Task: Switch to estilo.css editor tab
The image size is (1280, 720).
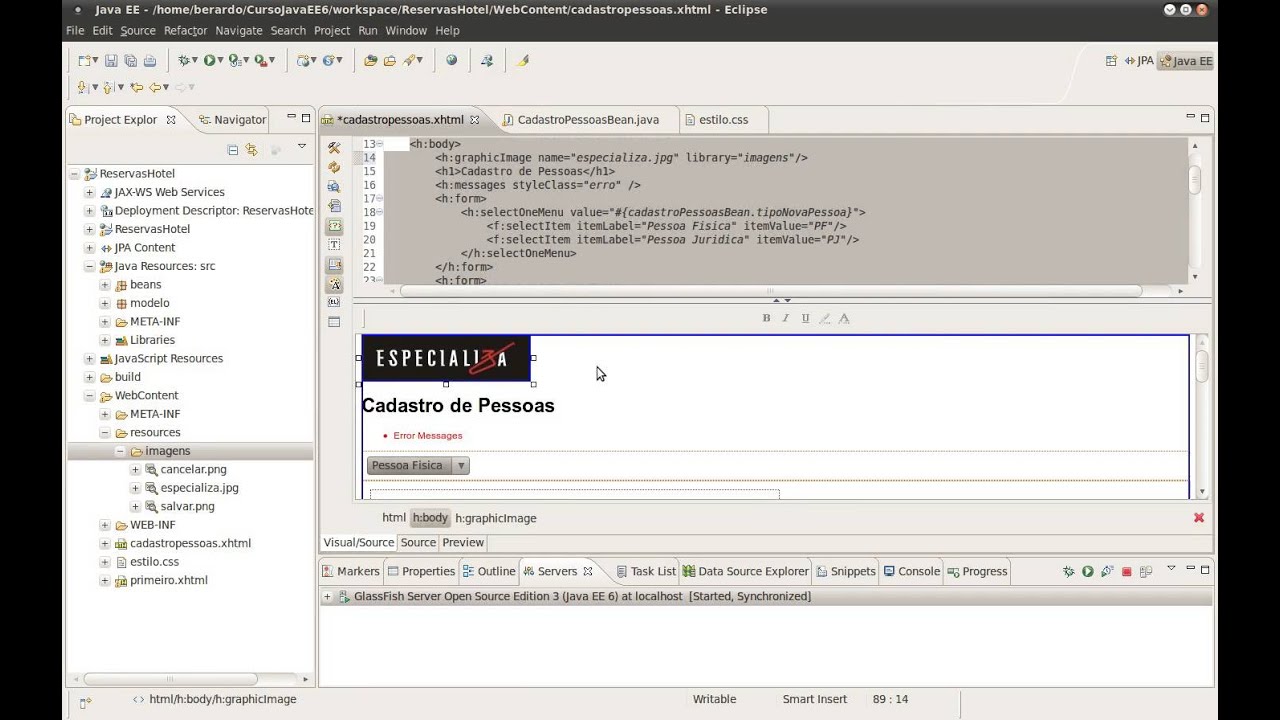Action: click(723, 120)
